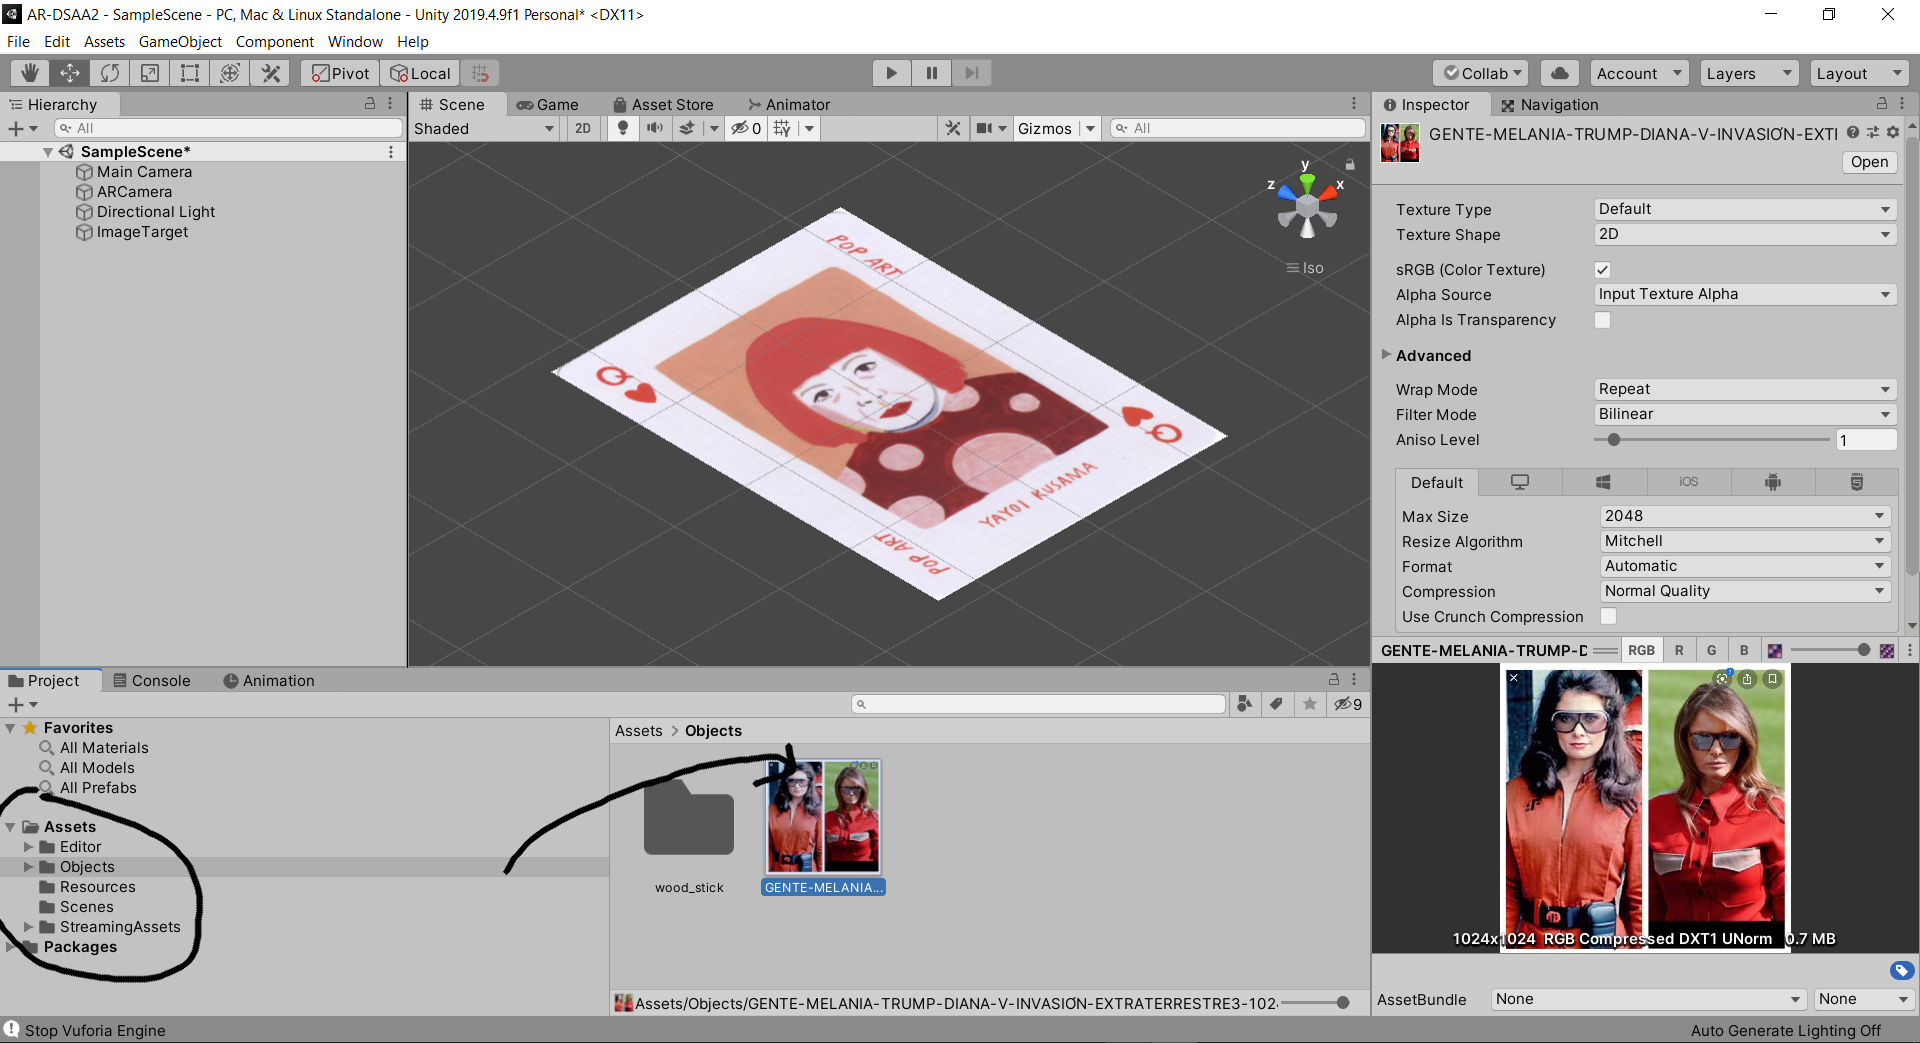
Task: Enable Use Crunch Compression checkbox
Action: pos(1608,617)
